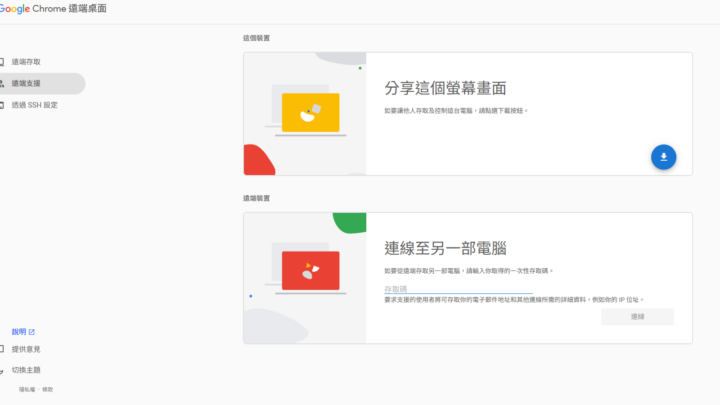Focus the 存取碼 access code field
The width and height of the screenshot is (720, 405).
pos(458,289)
